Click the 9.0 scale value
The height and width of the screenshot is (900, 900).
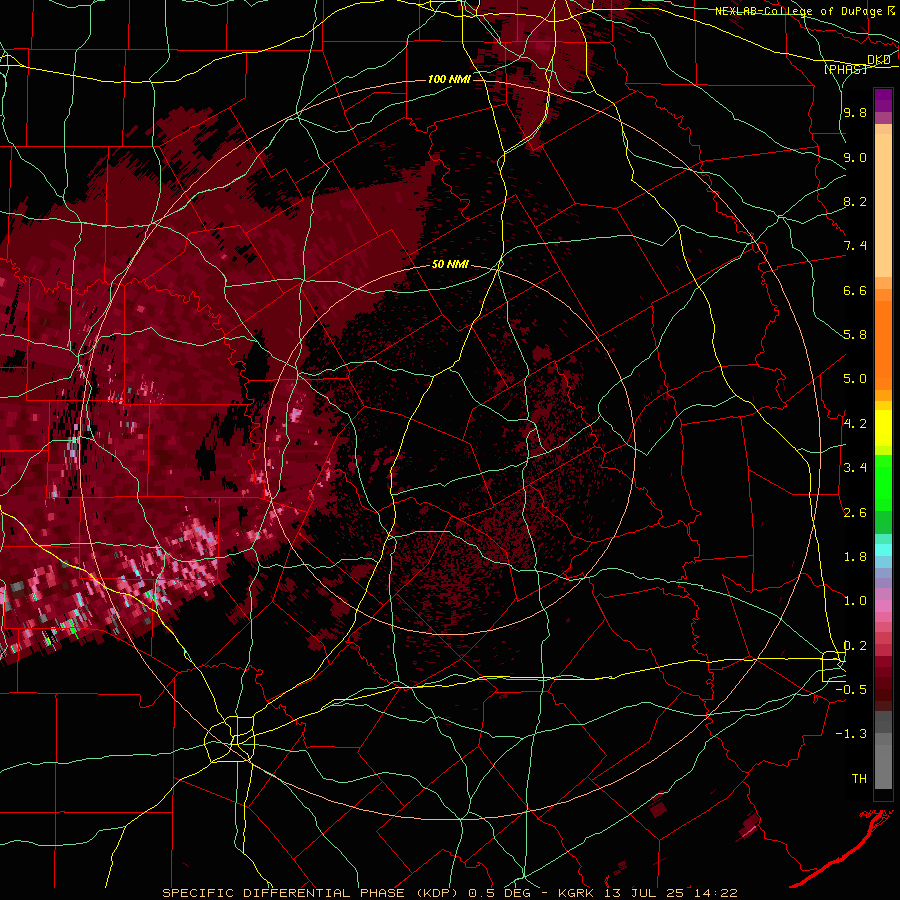855,157
